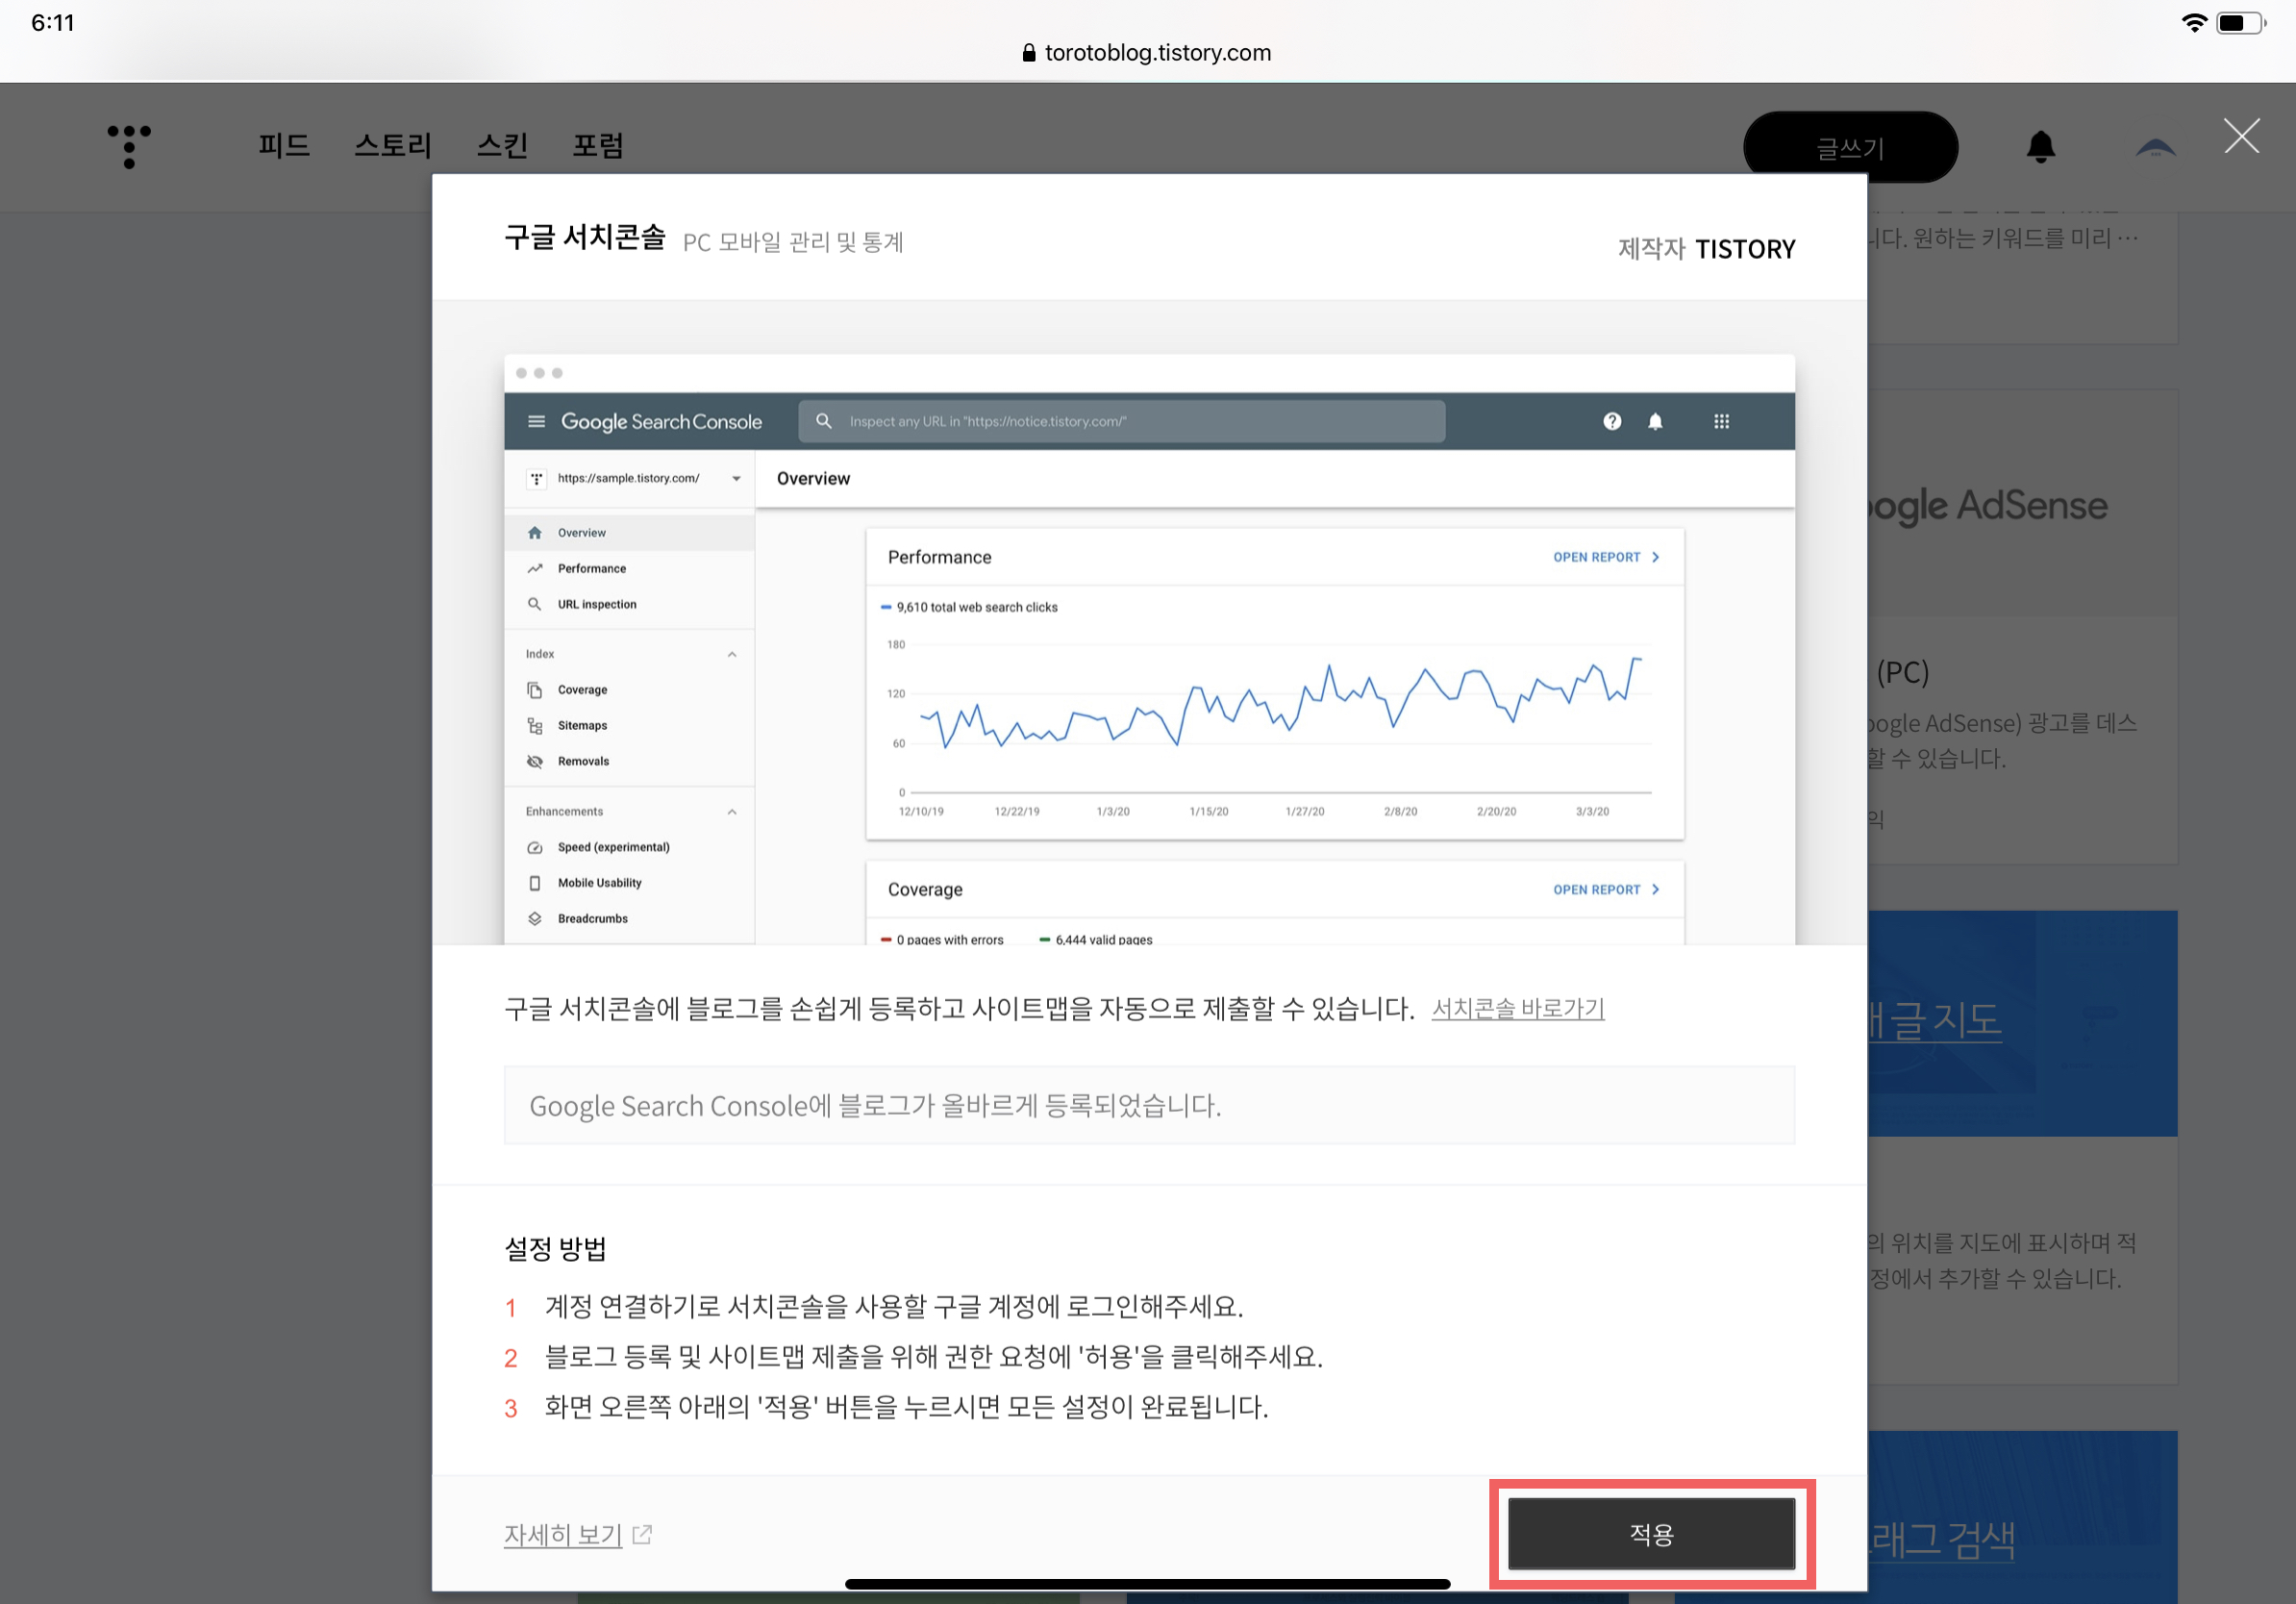Viewport: 2296px width, 1604px height.
Task: Collapse the Enhancements section chevron
Action: coord(732,811)
